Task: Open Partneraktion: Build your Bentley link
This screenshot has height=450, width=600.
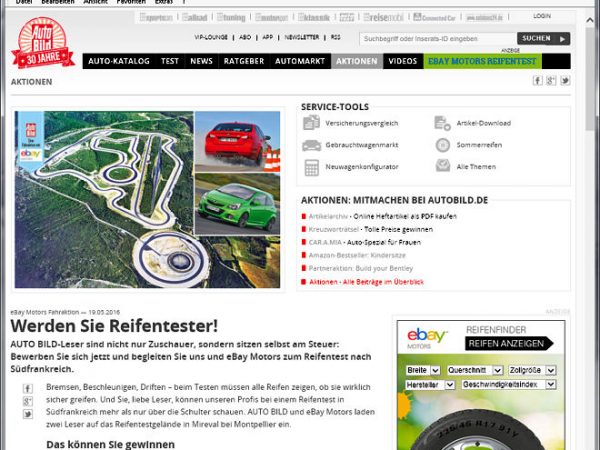Action: (x=361, y=268)
